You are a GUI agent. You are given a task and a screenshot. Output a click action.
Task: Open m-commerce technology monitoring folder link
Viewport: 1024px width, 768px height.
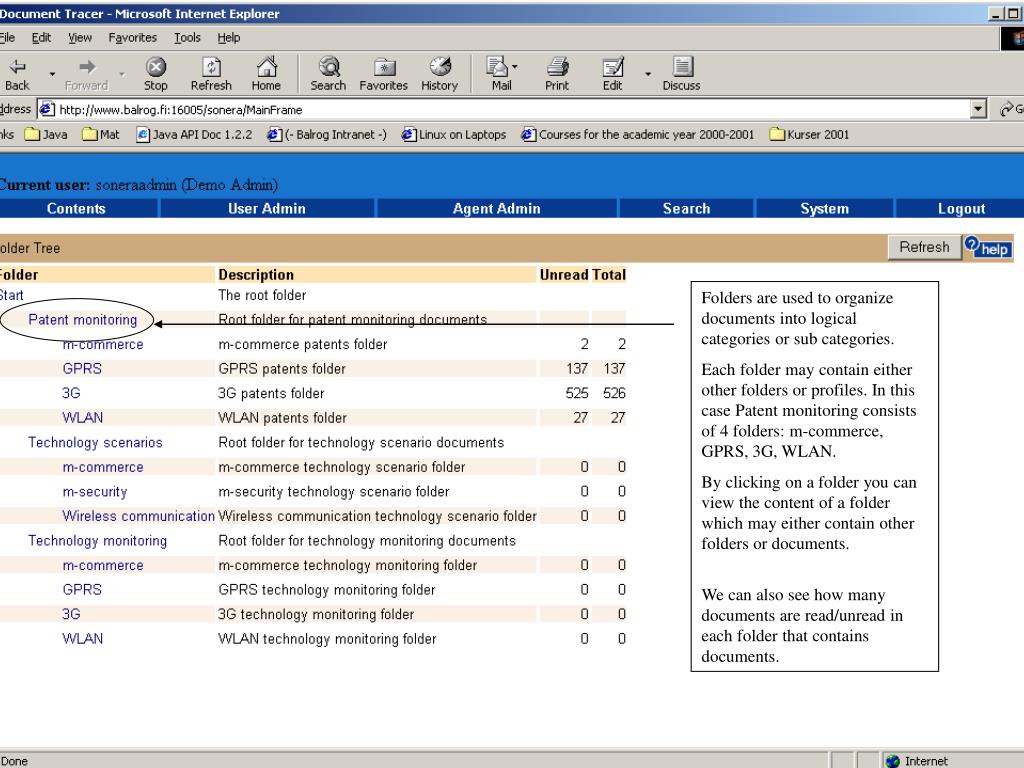(103, 565)
